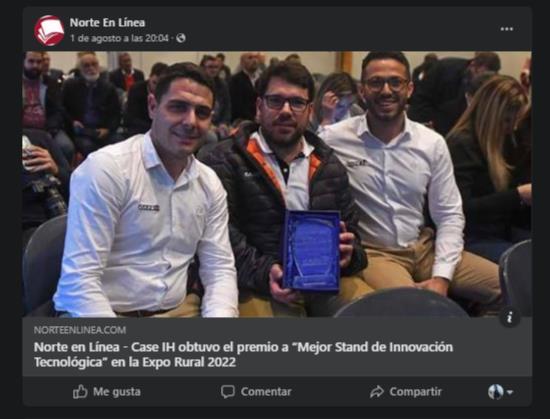Viewport: 550px width, 419px height.
Task: Click the second line of headline mentioning Expo Rural 2022
Action: pyautogui.click(x=135, y=362)
